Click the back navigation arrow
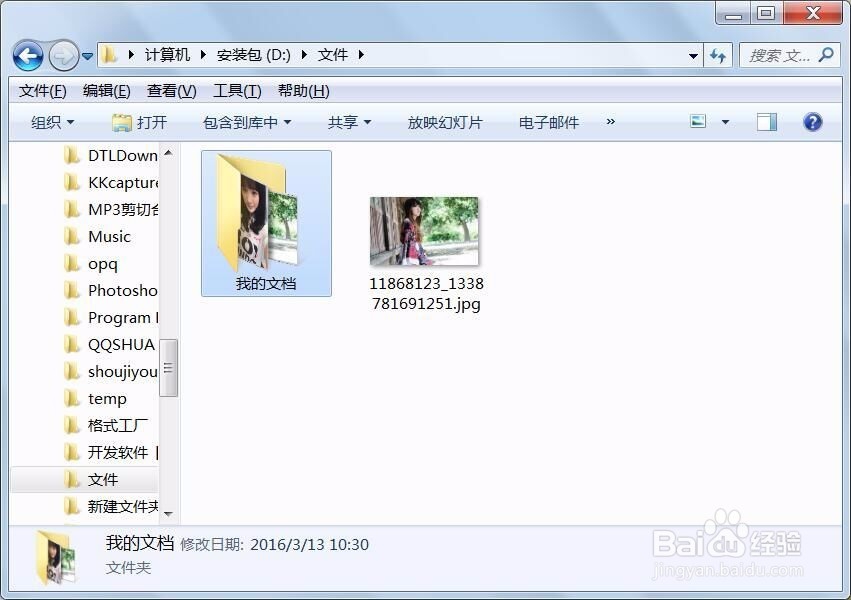The height and width of the screenshot is (600, 851). (27, 55)
